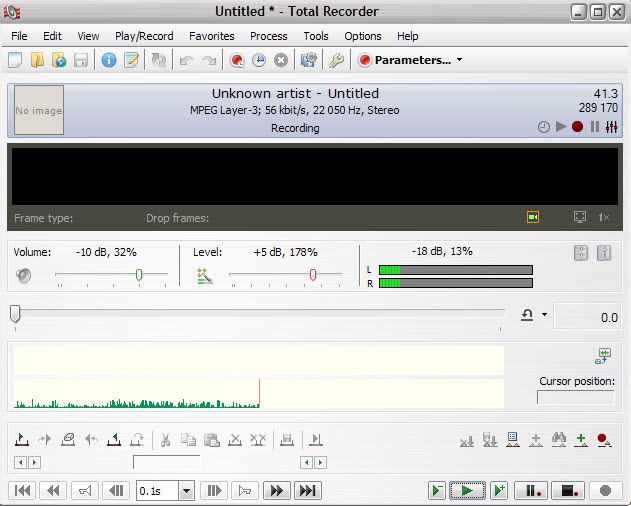Open settings via gear monitor icon
This screenshot has width=631, height=506.
pyautogui.click(x=309, y=60)
